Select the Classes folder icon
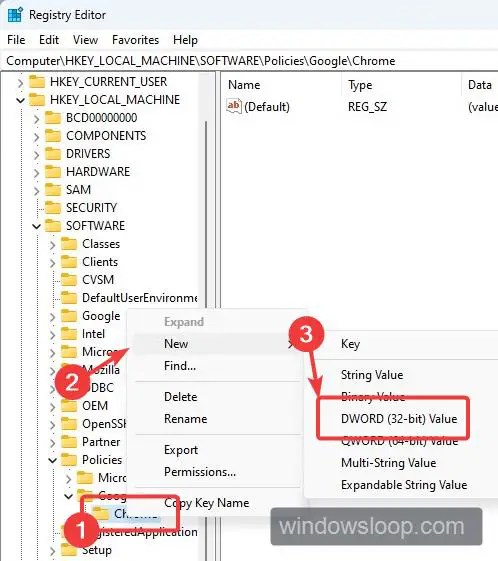The width and height of the screenshot is (498, 561). click(x=69, y=244)
